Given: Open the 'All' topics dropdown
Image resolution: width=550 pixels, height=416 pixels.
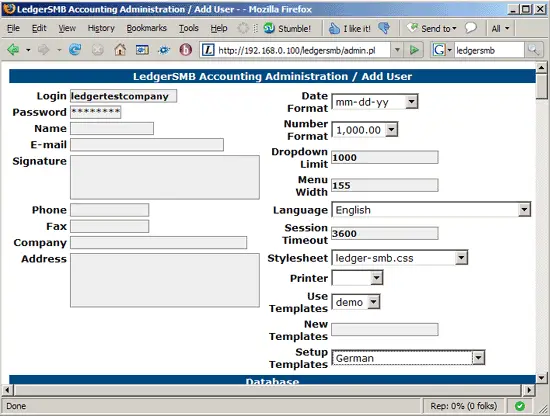Looking at the screenshot, I should [x=500, y=28].
